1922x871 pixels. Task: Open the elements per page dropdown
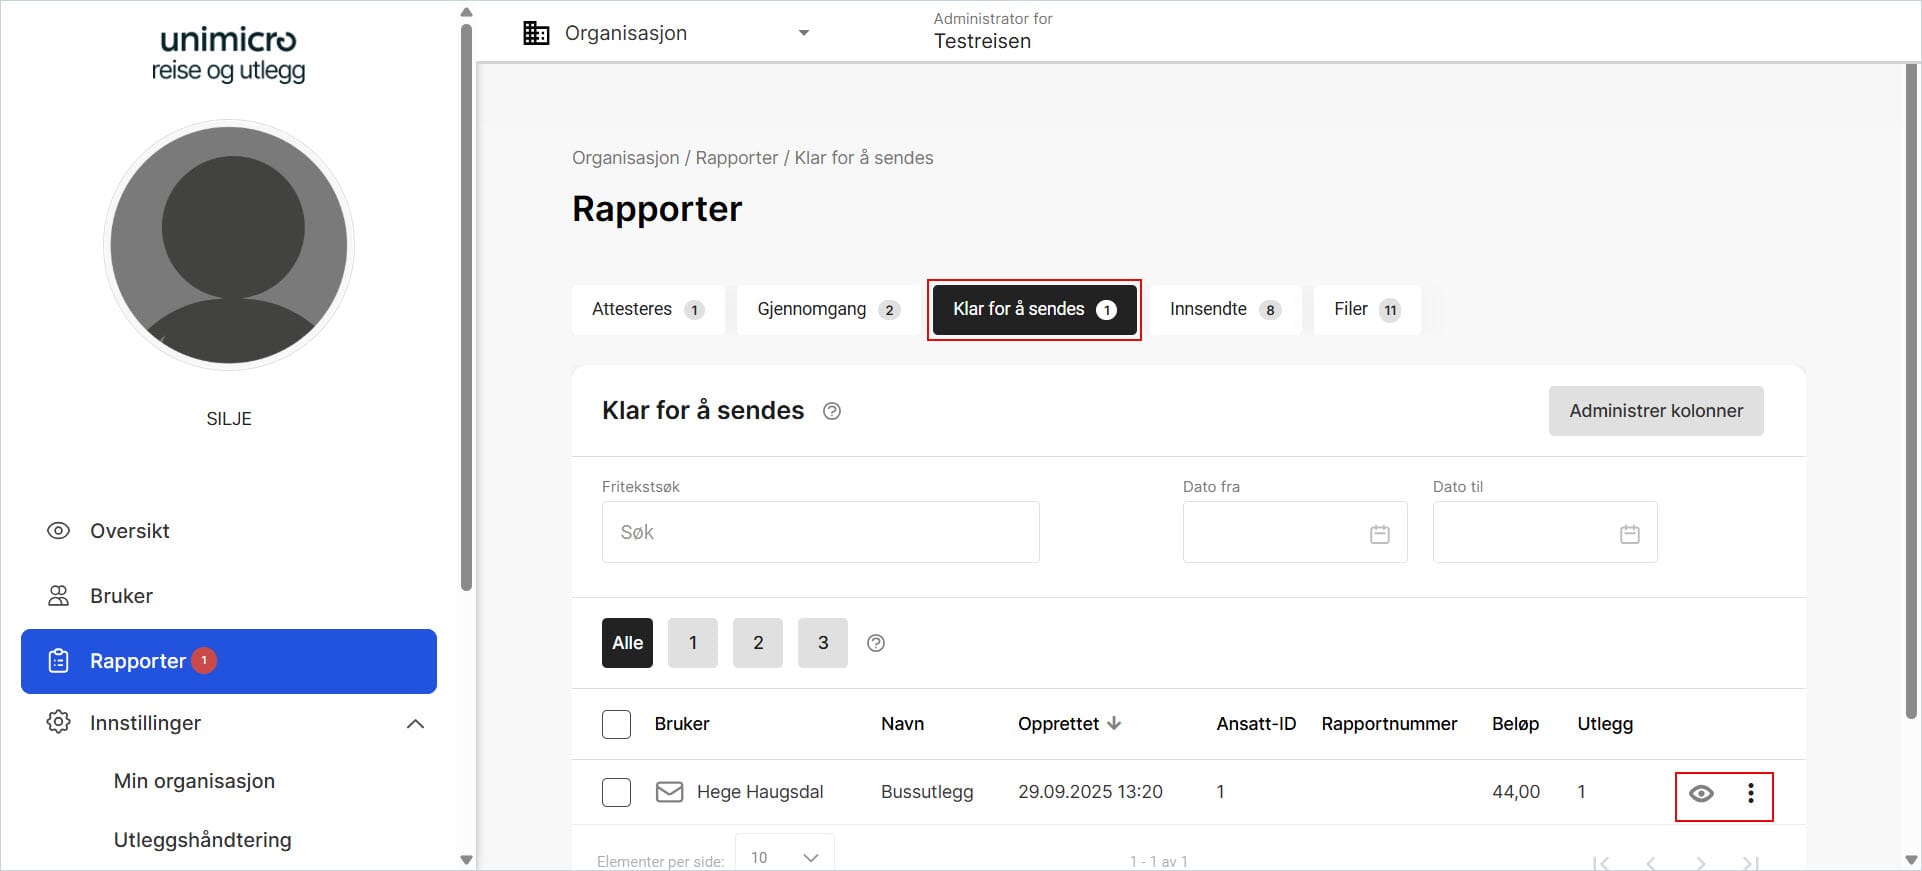point(784,856)
